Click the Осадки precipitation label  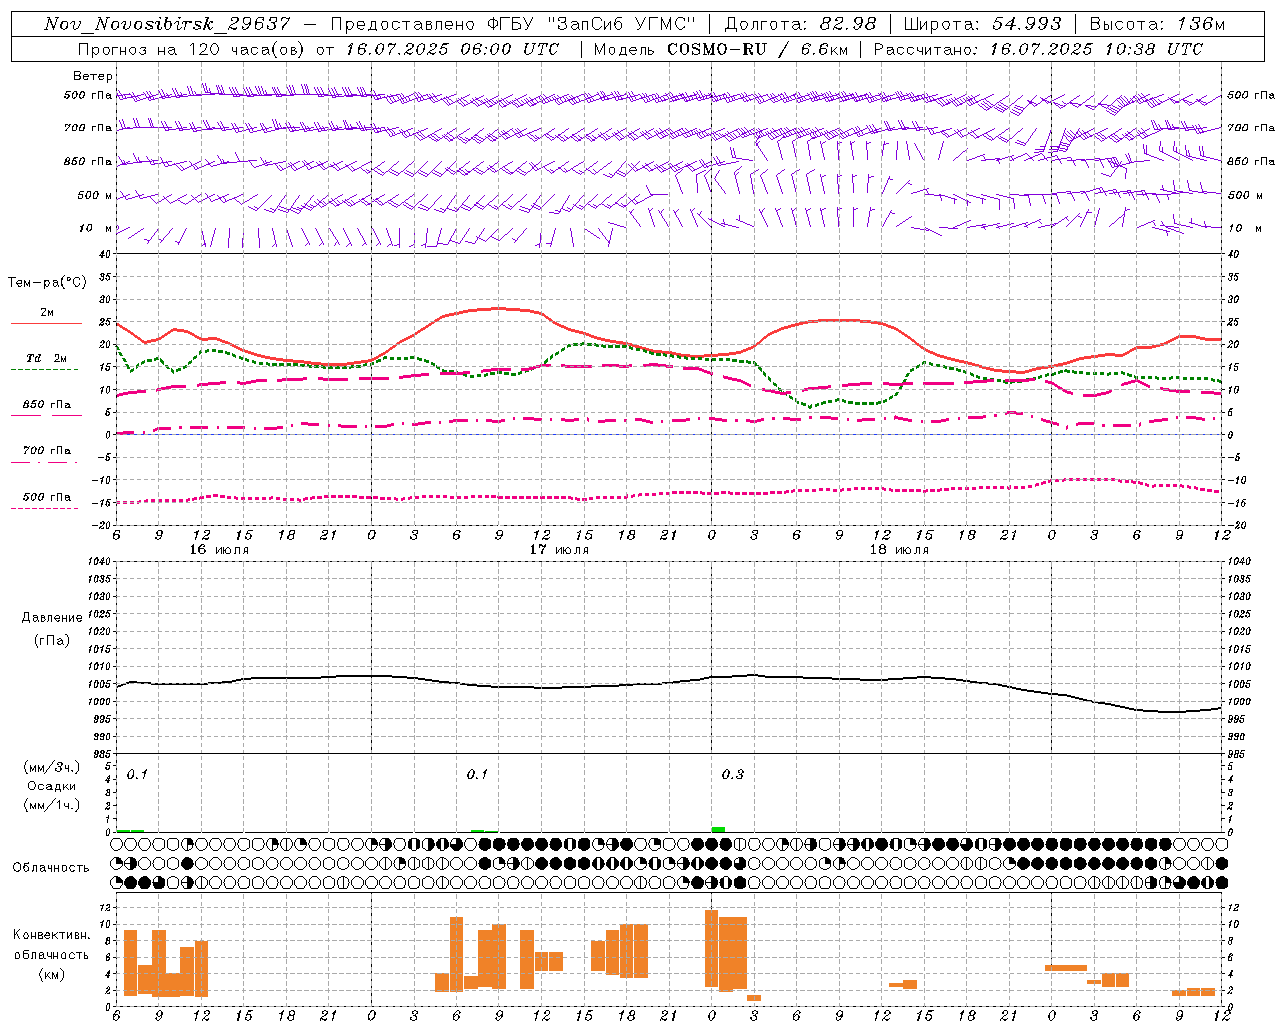[52, 786]
